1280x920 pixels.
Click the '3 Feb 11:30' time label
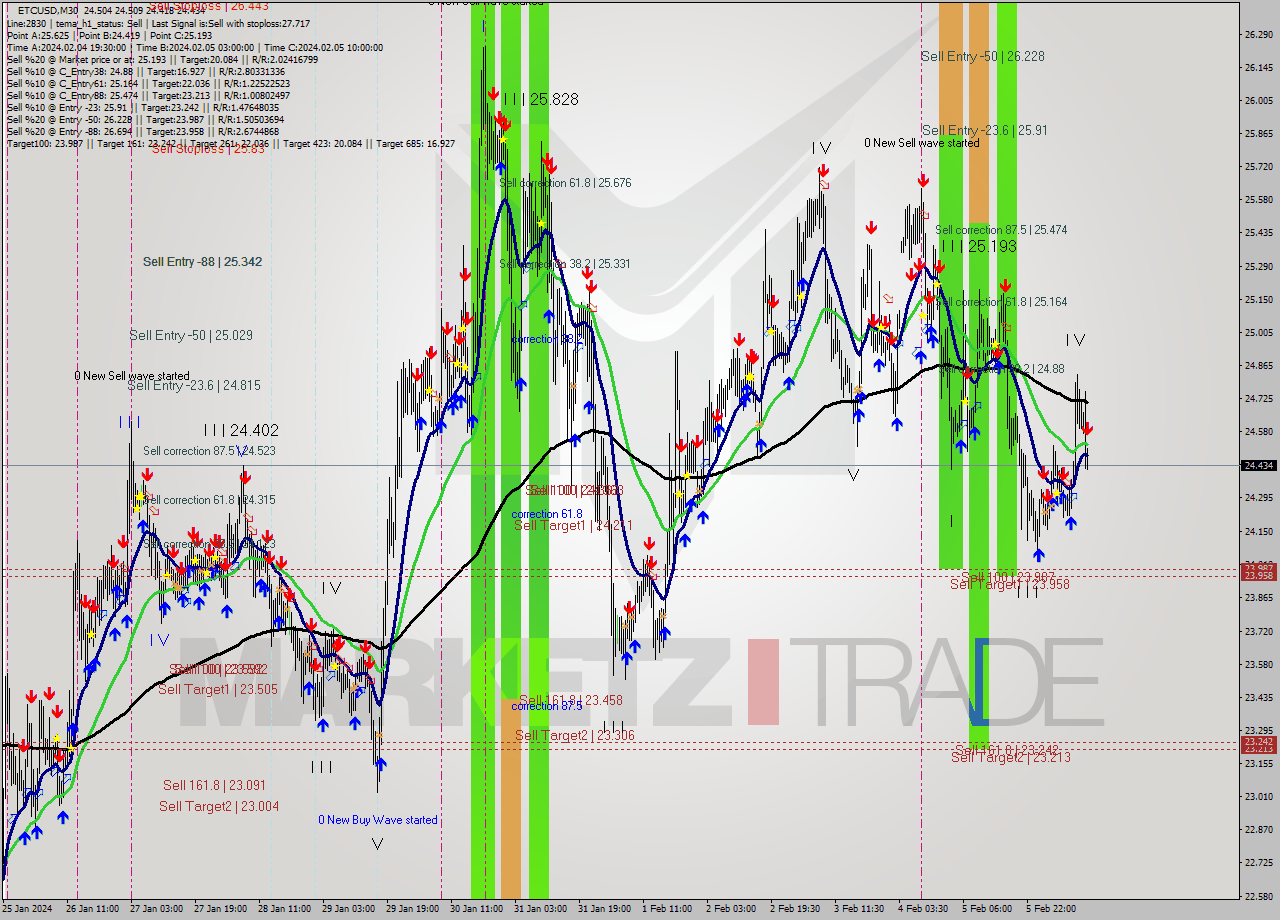click(859, 909)
